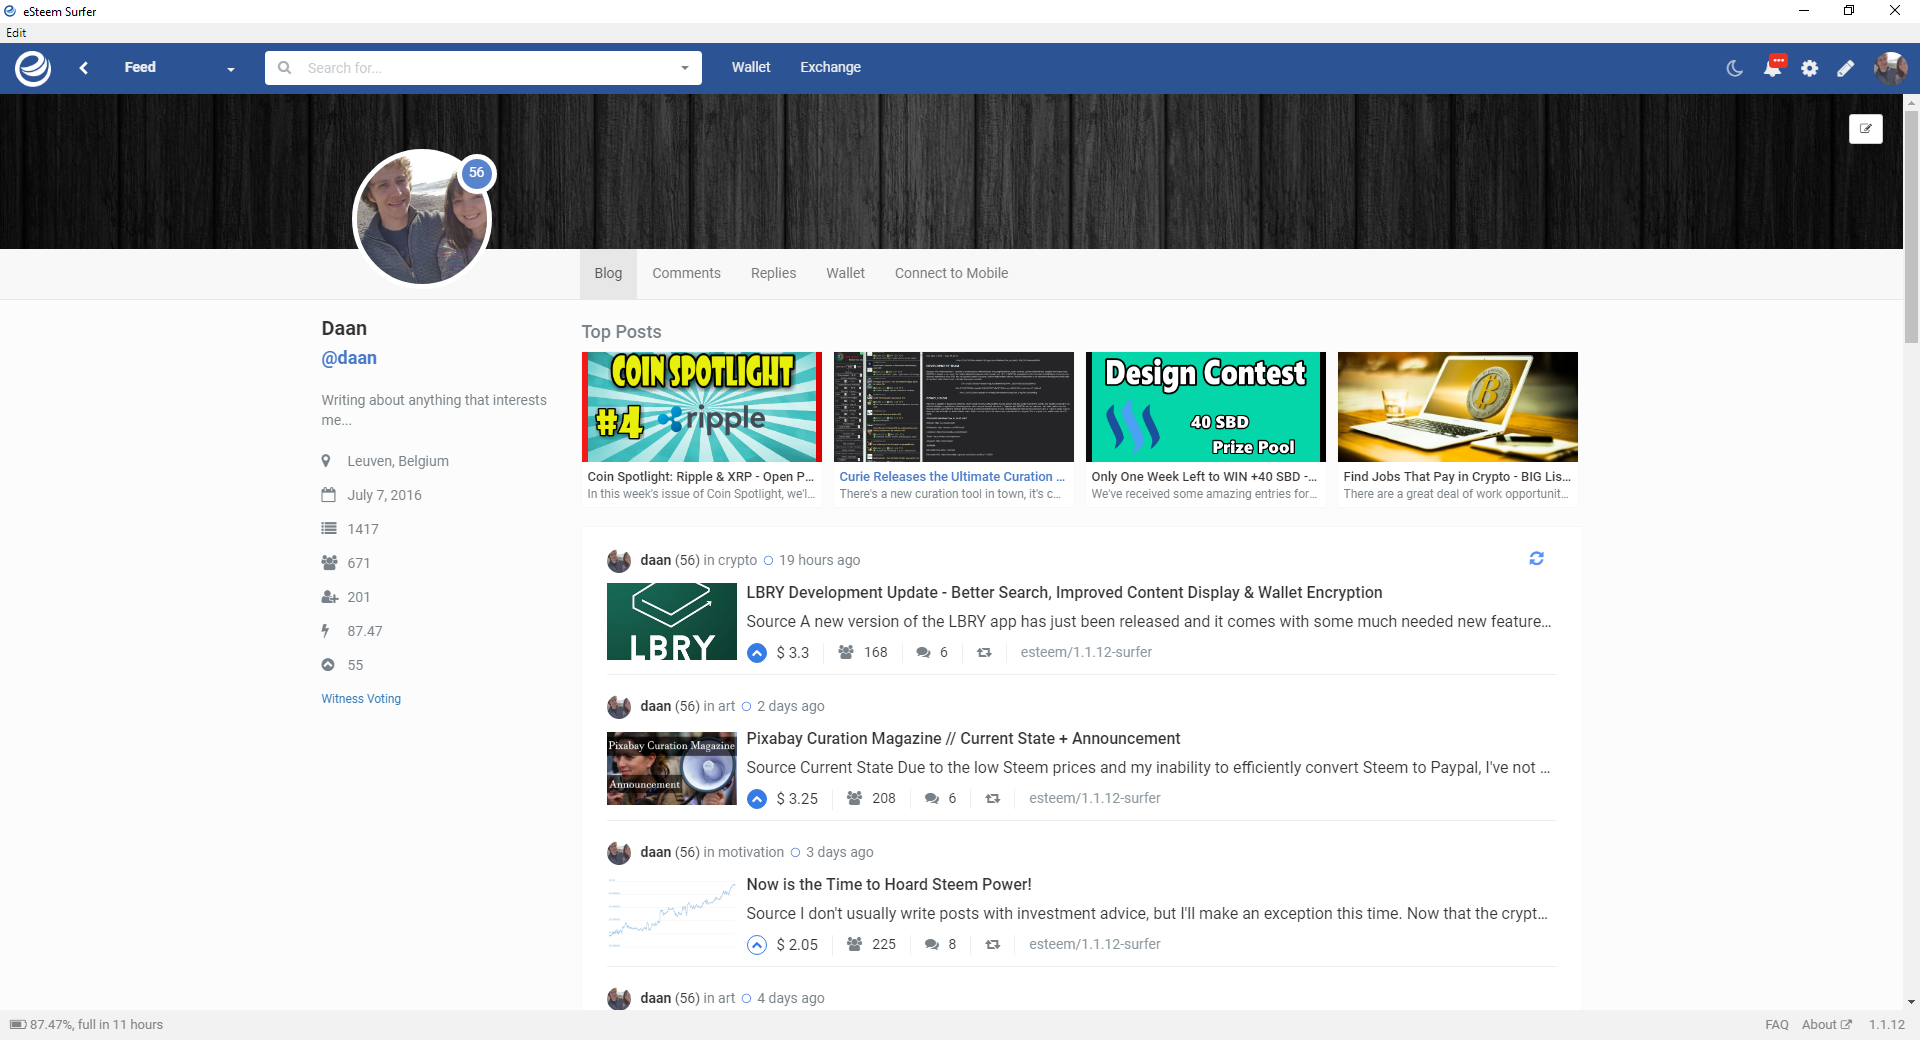Toggle upvote on Pixabay Curation post

[x=757, y=799]
